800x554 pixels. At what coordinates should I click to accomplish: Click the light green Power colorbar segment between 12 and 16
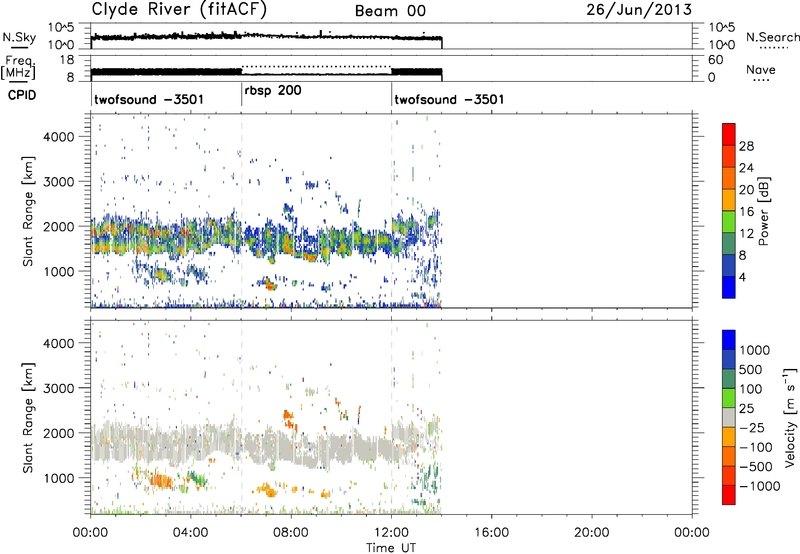pos(729,221)
